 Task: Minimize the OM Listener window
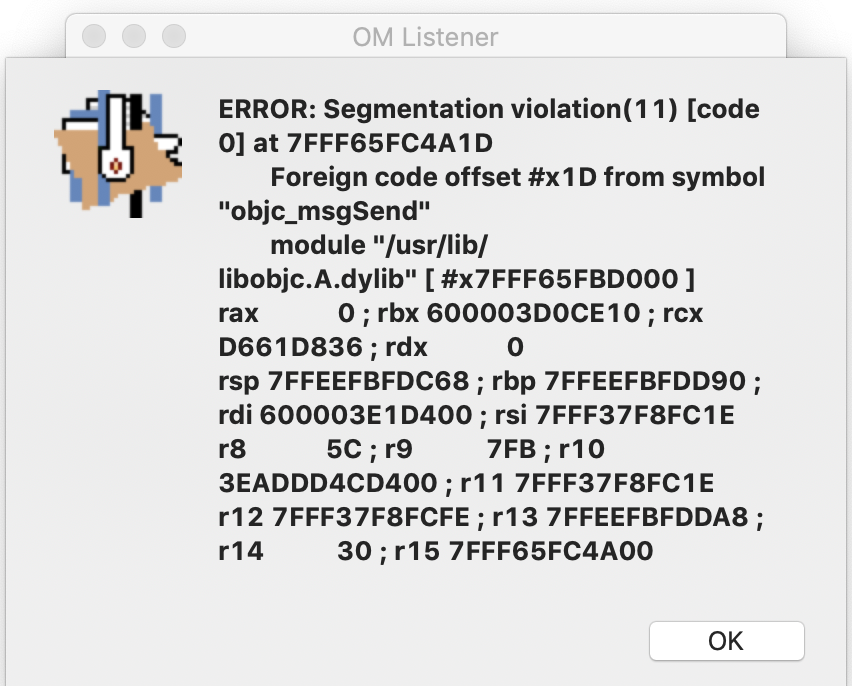click(134, 37)
